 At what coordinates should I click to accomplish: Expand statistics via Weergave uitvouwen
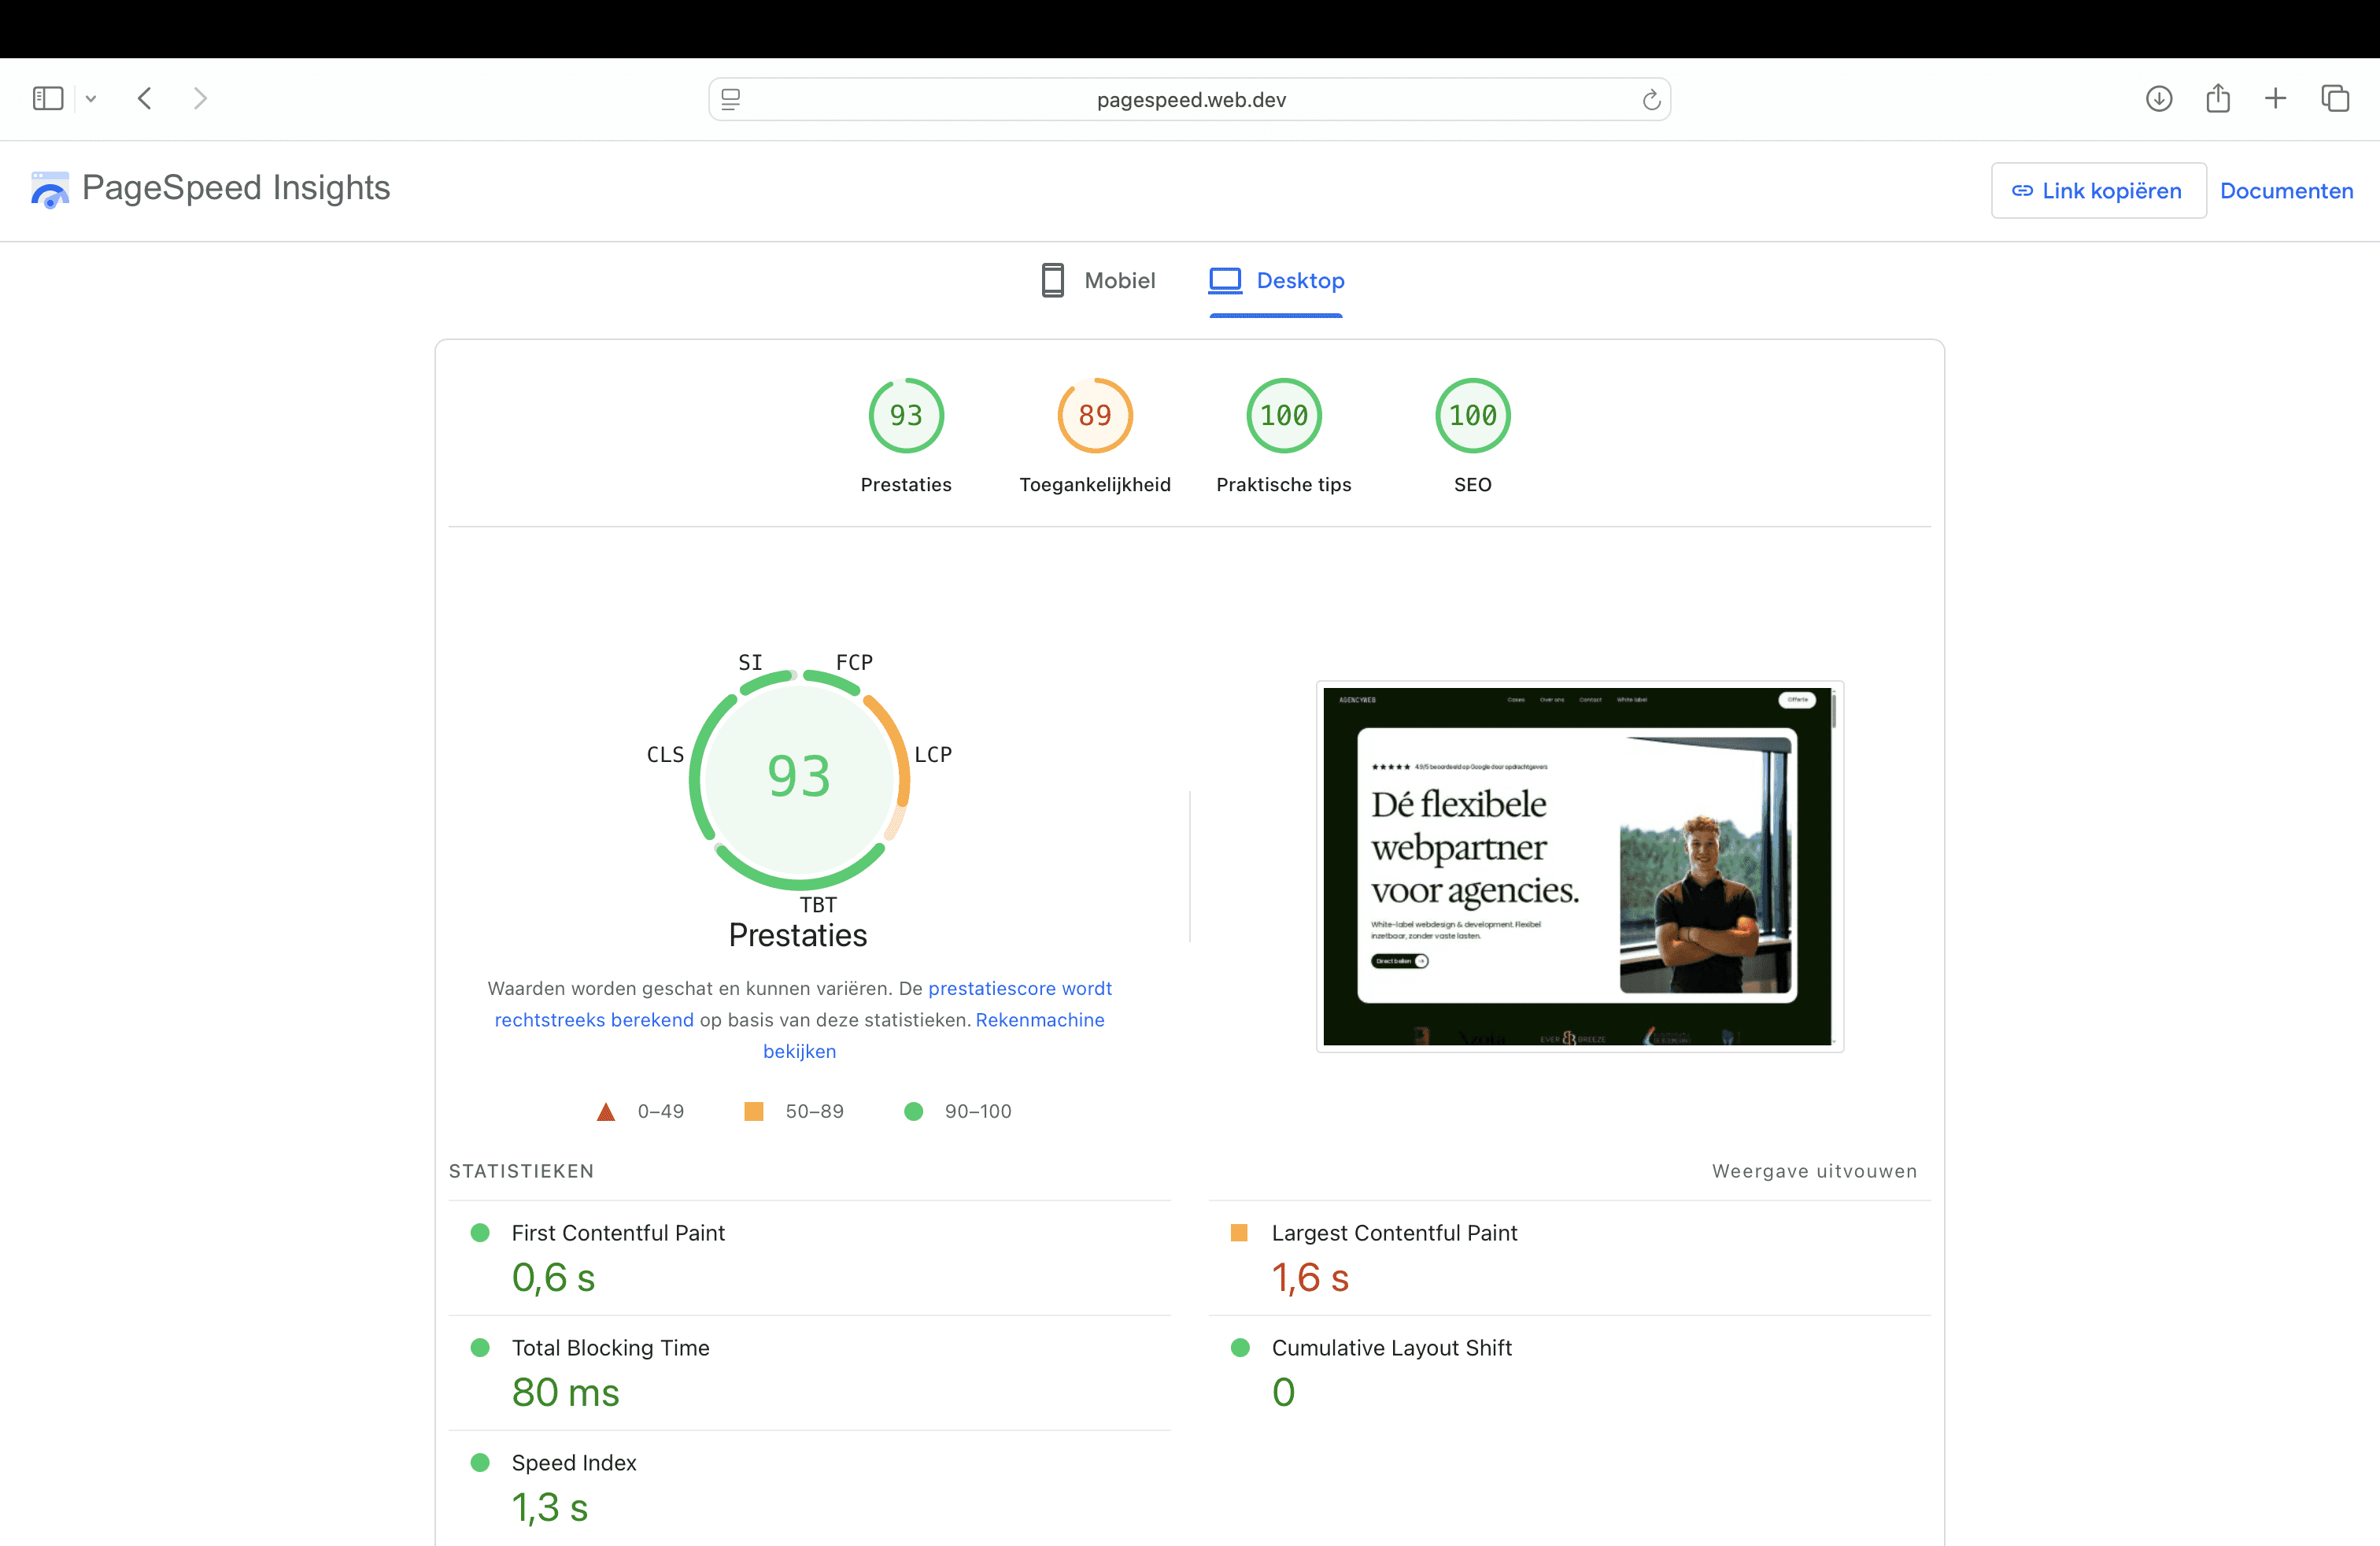[1813, 1170]
